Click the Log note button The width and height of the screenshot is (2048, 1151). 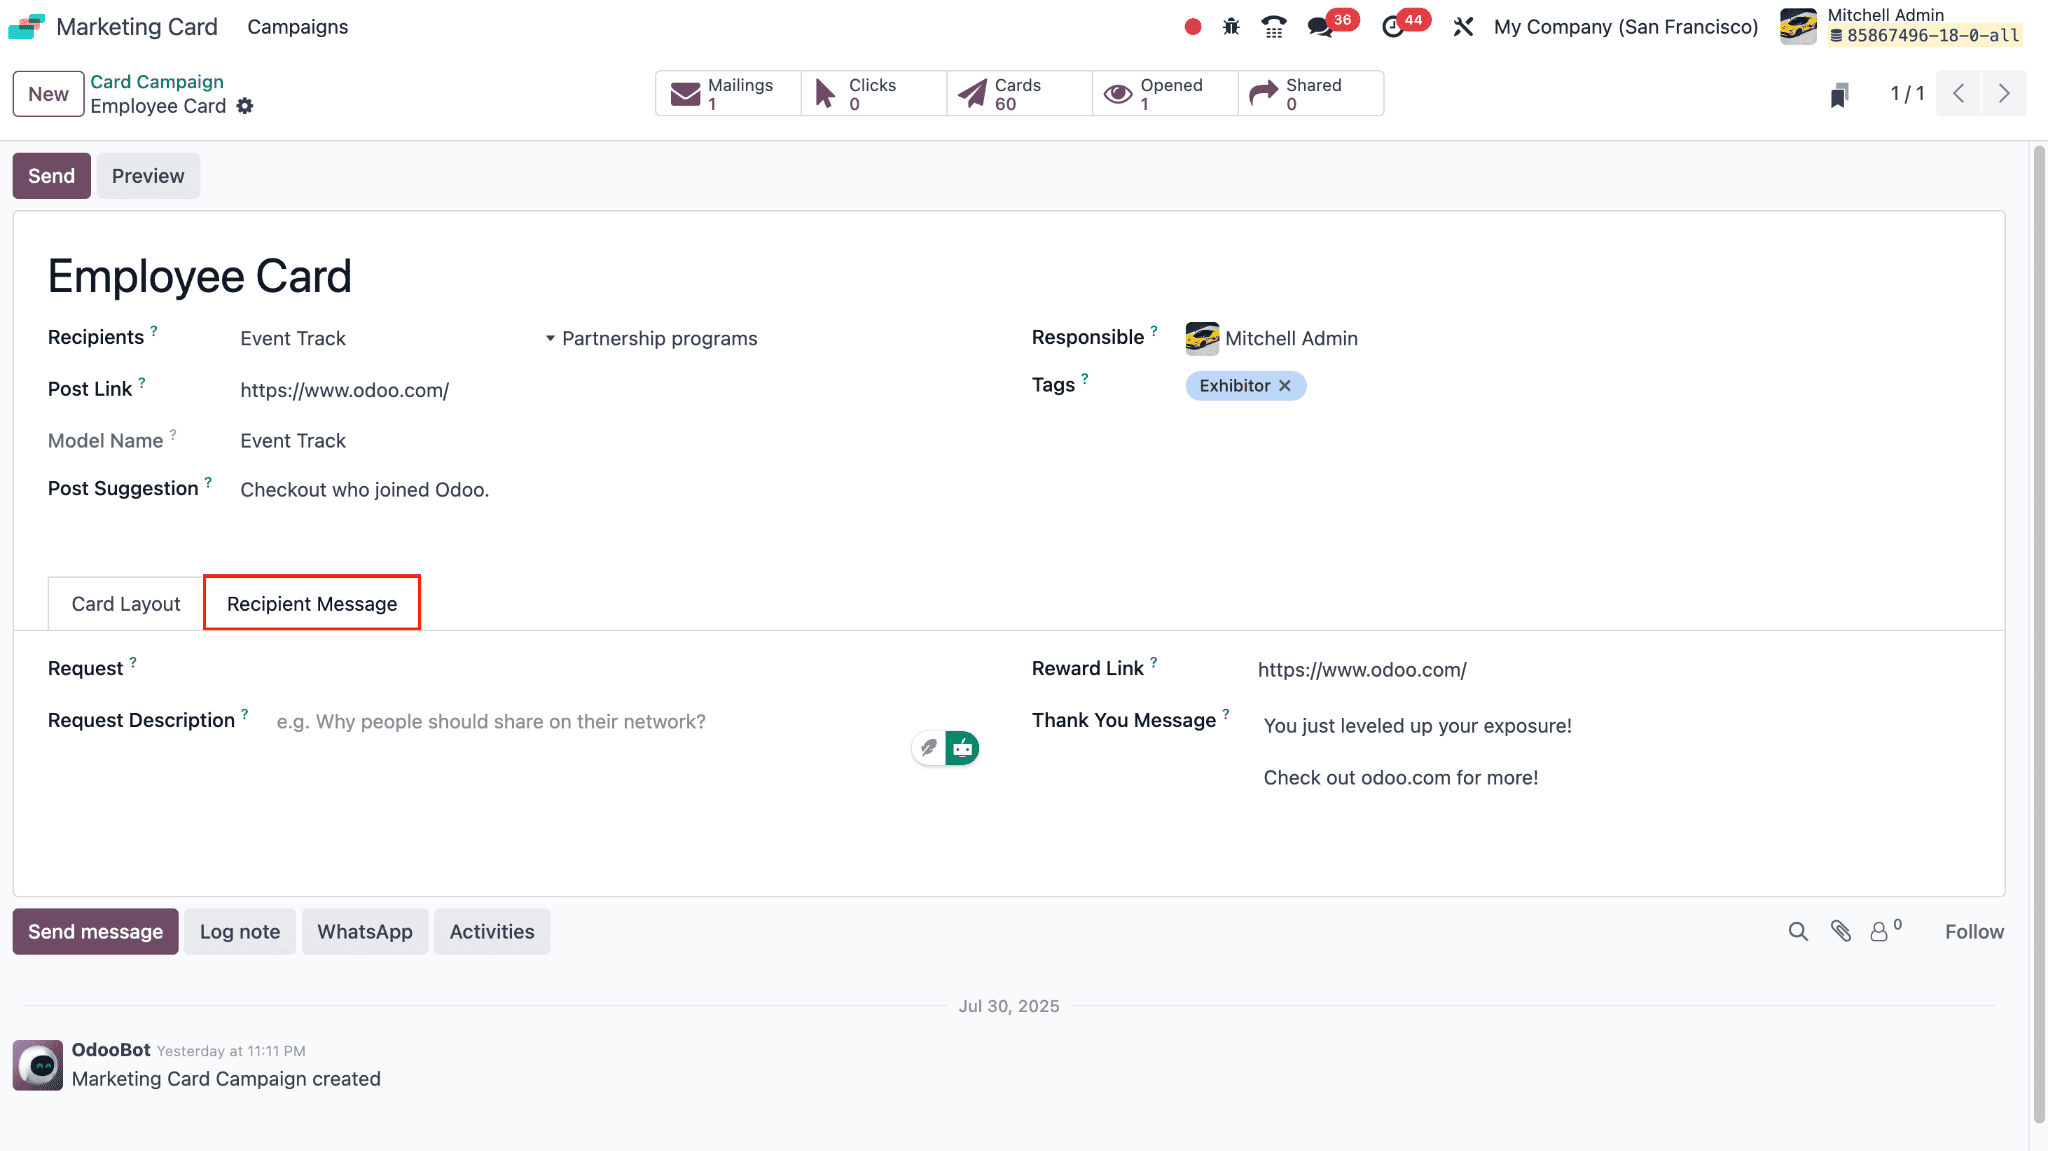coord(240,932)
